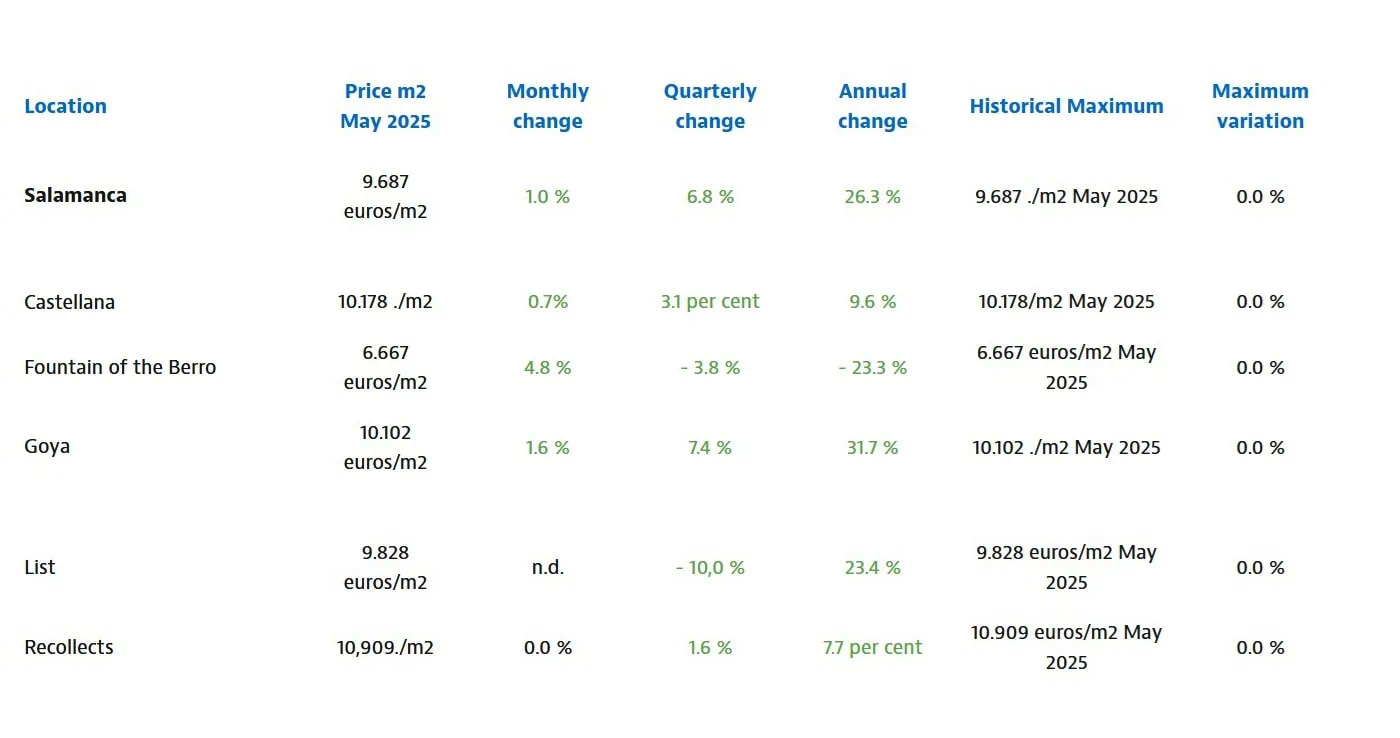This screenshot has width=1400, height=738.
Task: Click the Annual change column header
Action: (872, 106)
